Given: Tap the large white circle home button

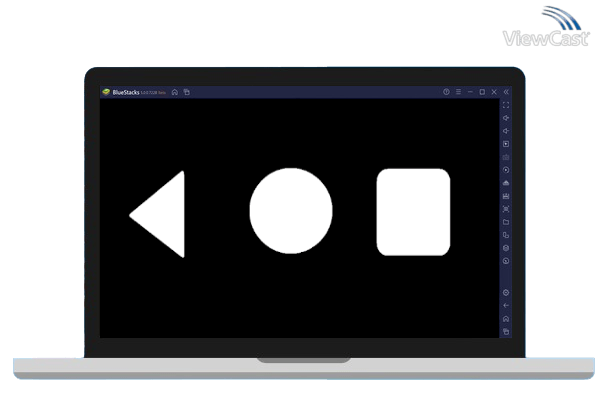Looking at the screenshot, I should coord(291,211).
